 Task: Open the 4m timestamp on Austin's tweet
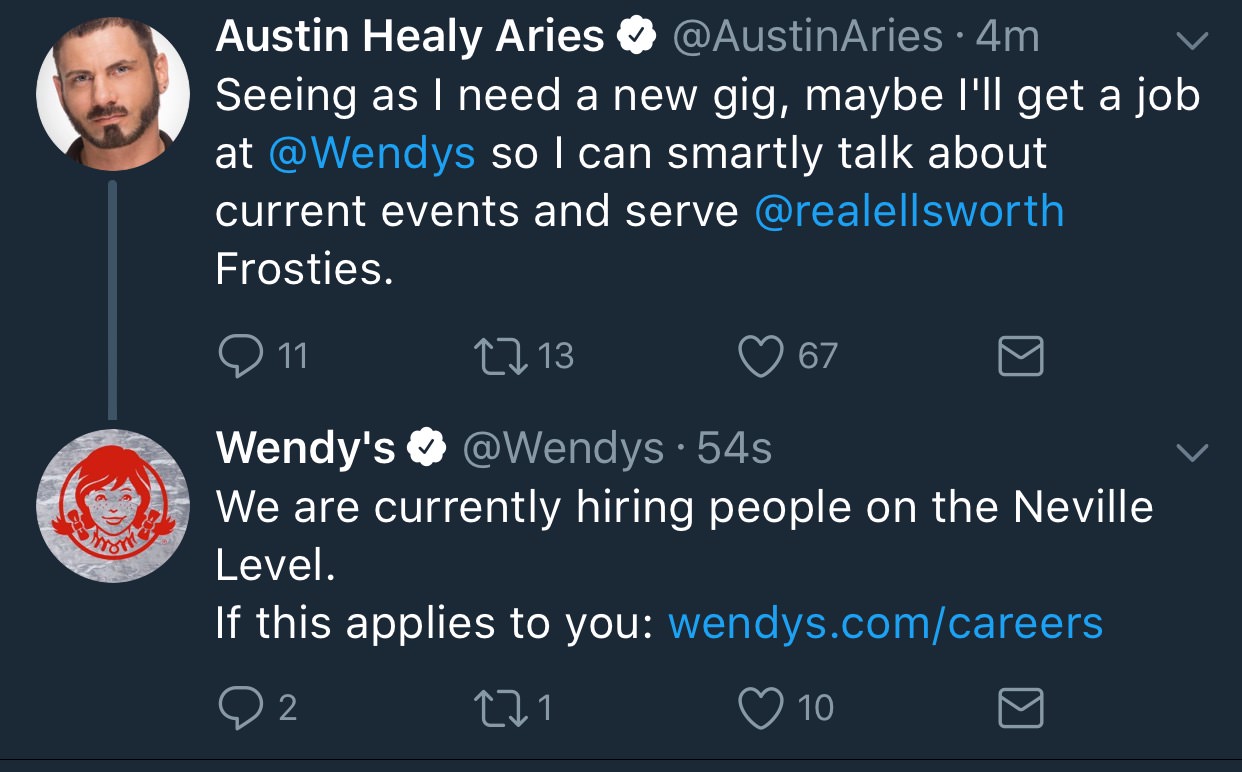(x=1007, y=38)
